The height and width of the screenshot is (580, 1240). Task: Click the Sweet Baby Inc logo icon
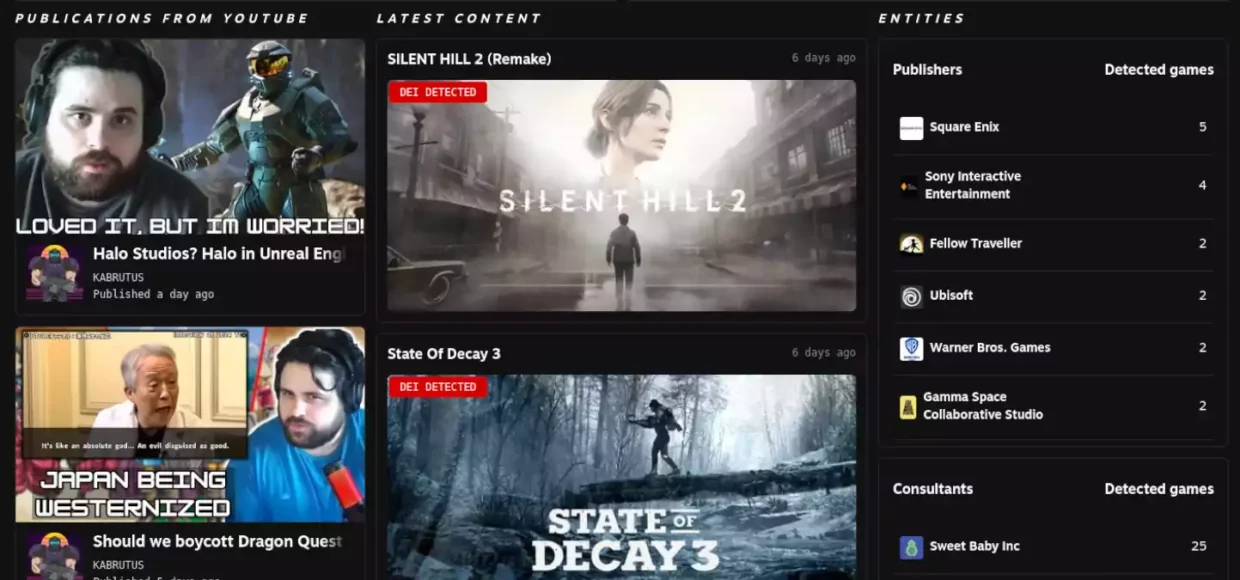(911, 547)
